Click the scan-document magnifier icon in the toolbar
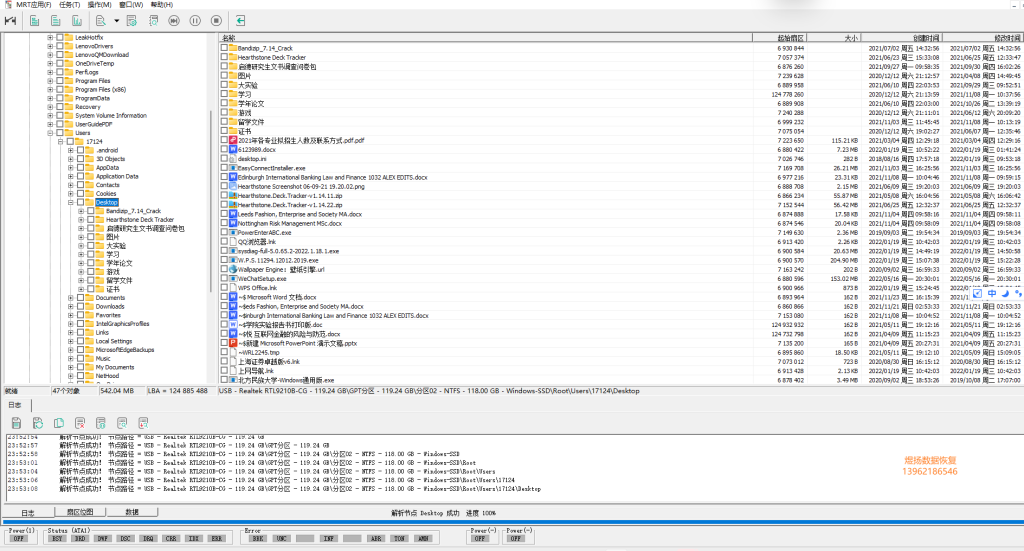The width and height of the screenshot is (1024, 551). coord(153,21)
